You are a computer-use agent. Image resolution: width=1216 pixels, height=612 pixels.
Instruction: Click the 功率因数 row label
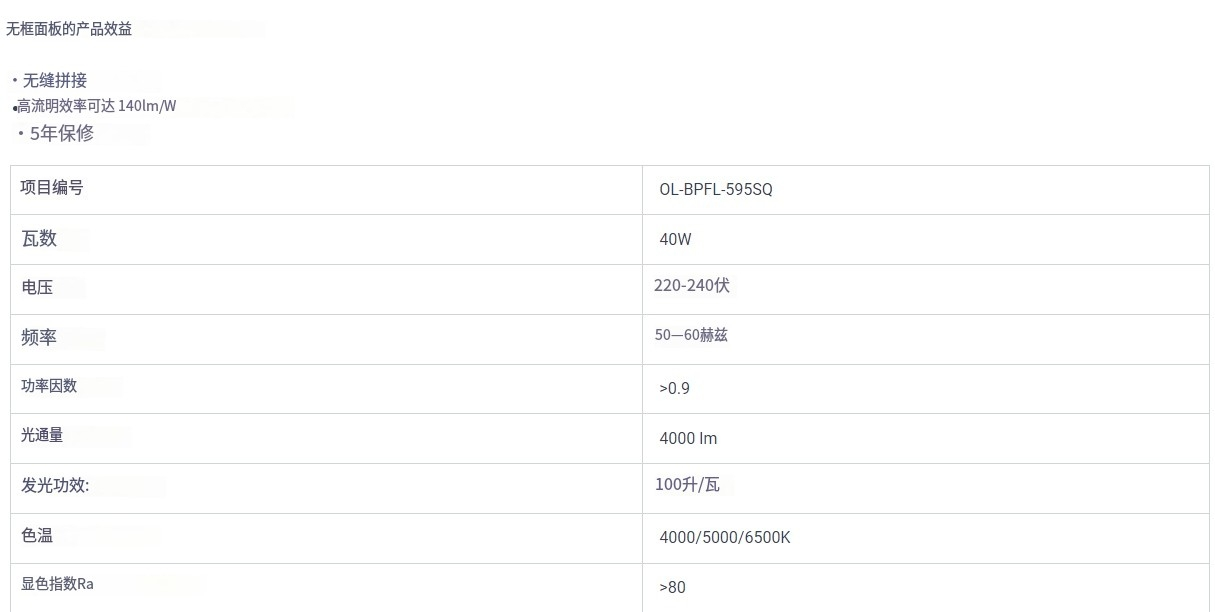tap(49, 385)
